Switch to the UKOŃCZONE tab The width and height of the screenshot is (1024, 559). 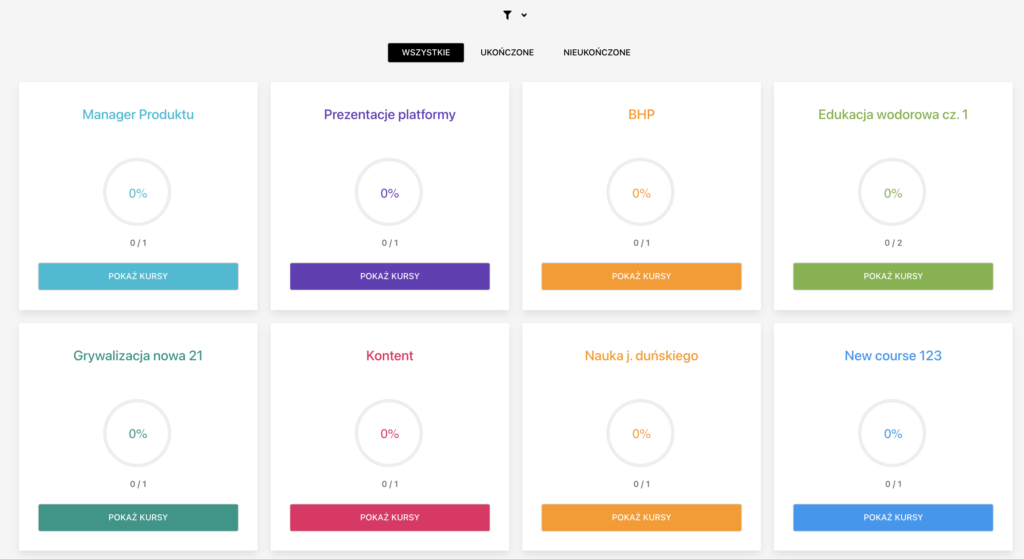(x=507, y=52)
